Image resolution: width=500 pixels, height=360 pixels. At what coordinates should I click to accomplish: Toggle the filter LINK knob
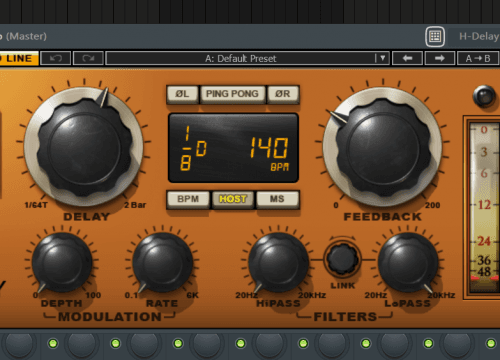342,259
